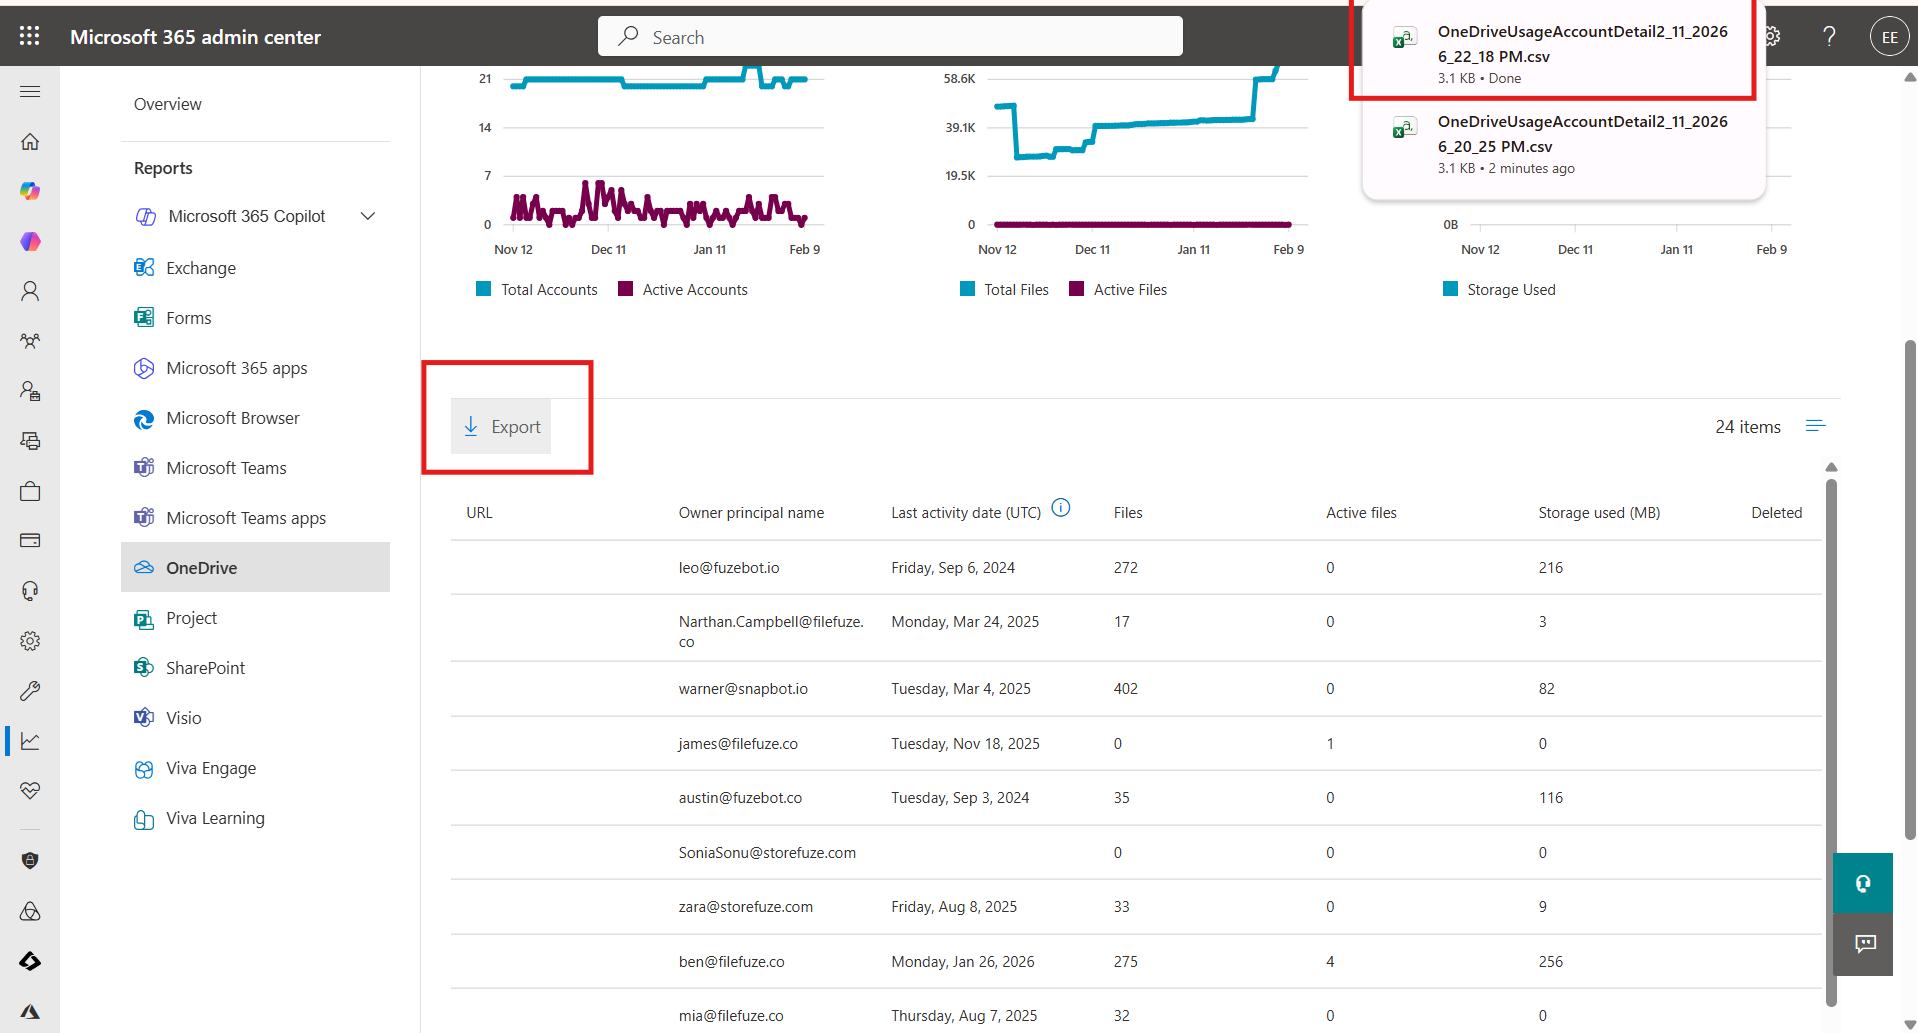Screen dimensions: 1918x1033
Task: Expand the Microsoft 365 Copilot section
Action: pyautogui.click(x=367, y=216)
